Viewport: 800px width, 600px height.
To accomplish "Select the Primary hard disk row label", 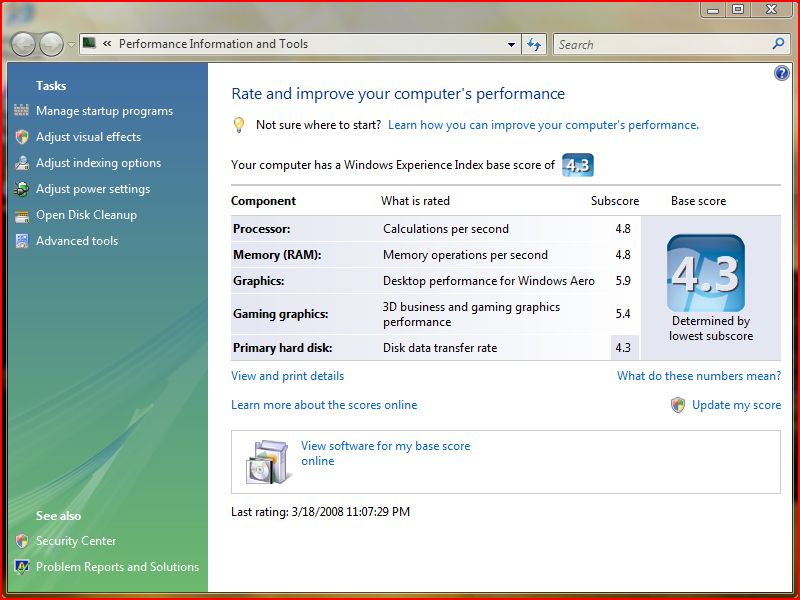I will (283, 348).
